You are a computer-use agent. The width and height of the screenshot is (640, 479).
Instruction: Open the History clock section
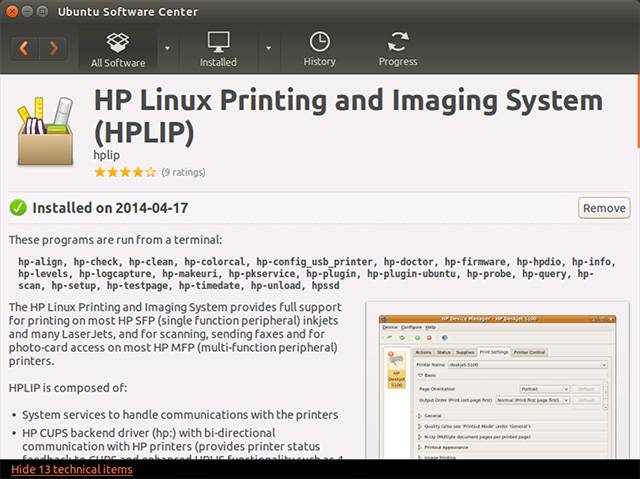click(x=320, y=50)
